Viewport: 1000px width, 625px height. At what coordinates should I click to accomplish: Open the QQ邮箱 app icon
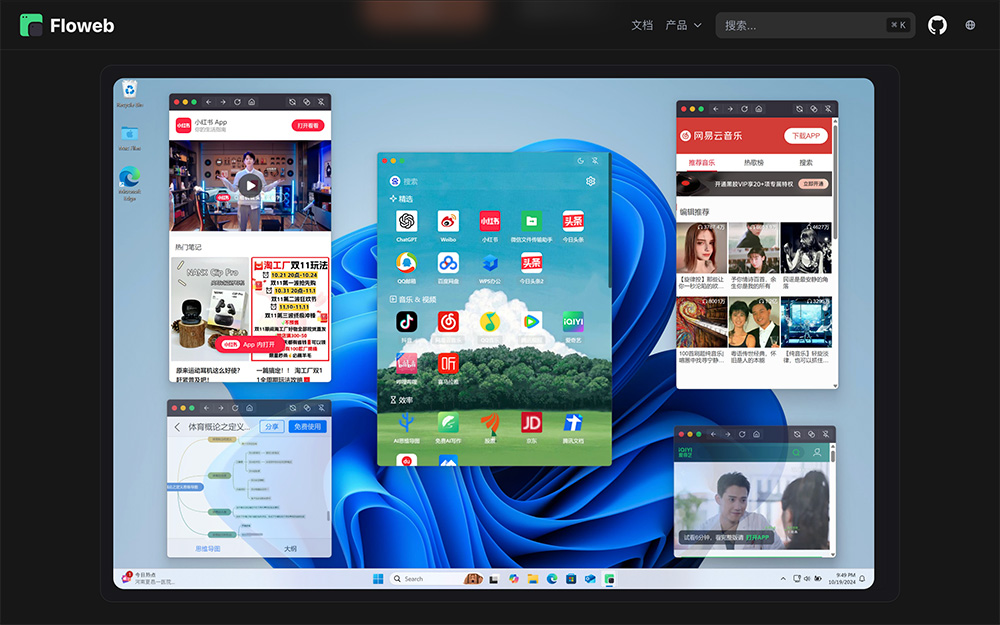pyautogui.click(x=406, y=263)
